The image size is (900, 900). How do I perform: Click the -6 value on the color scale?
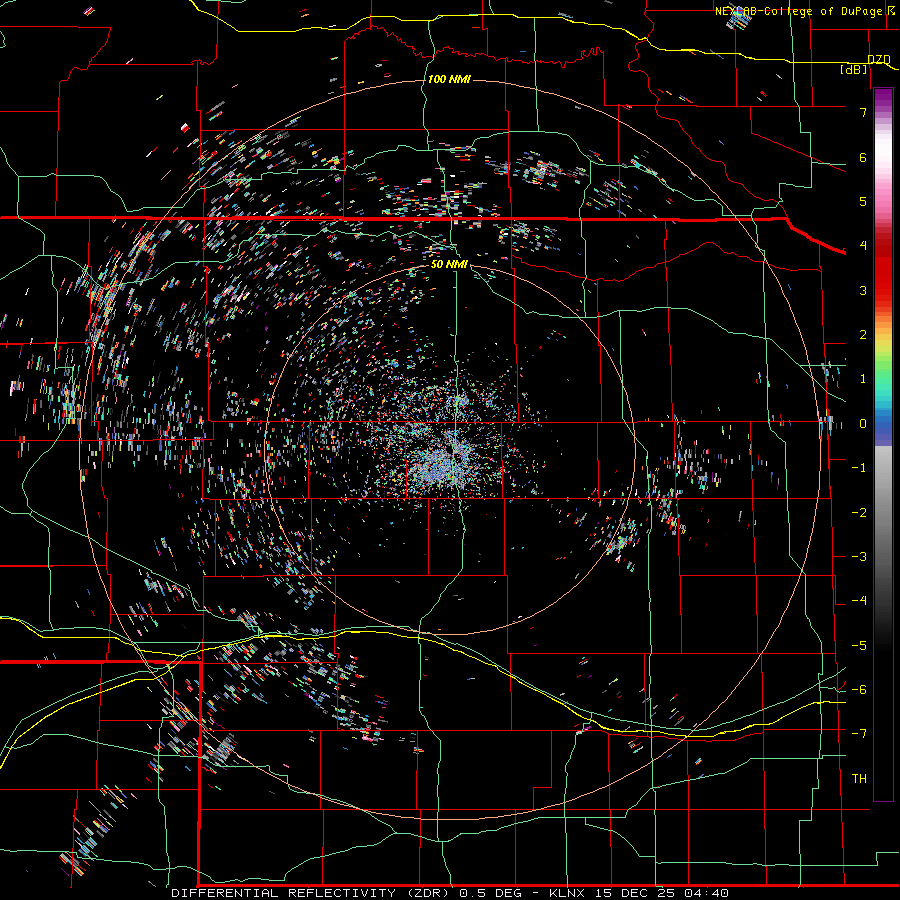click(x=859, y=690)
